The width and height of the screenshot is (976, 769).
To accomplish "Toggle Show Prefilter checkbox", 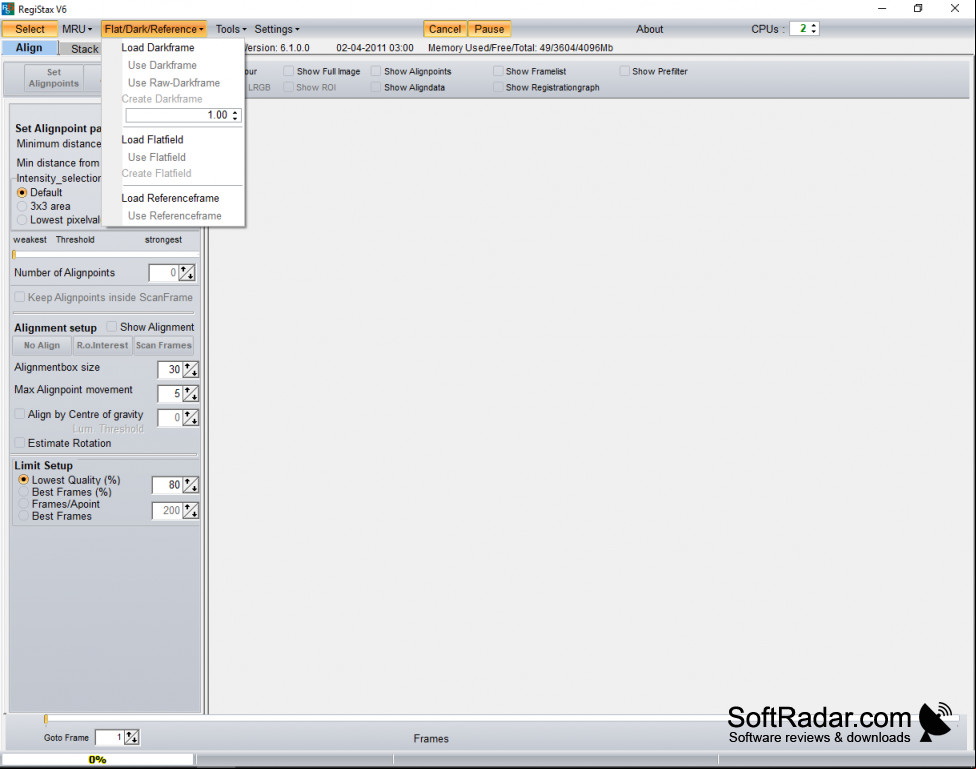I will 624,71.
